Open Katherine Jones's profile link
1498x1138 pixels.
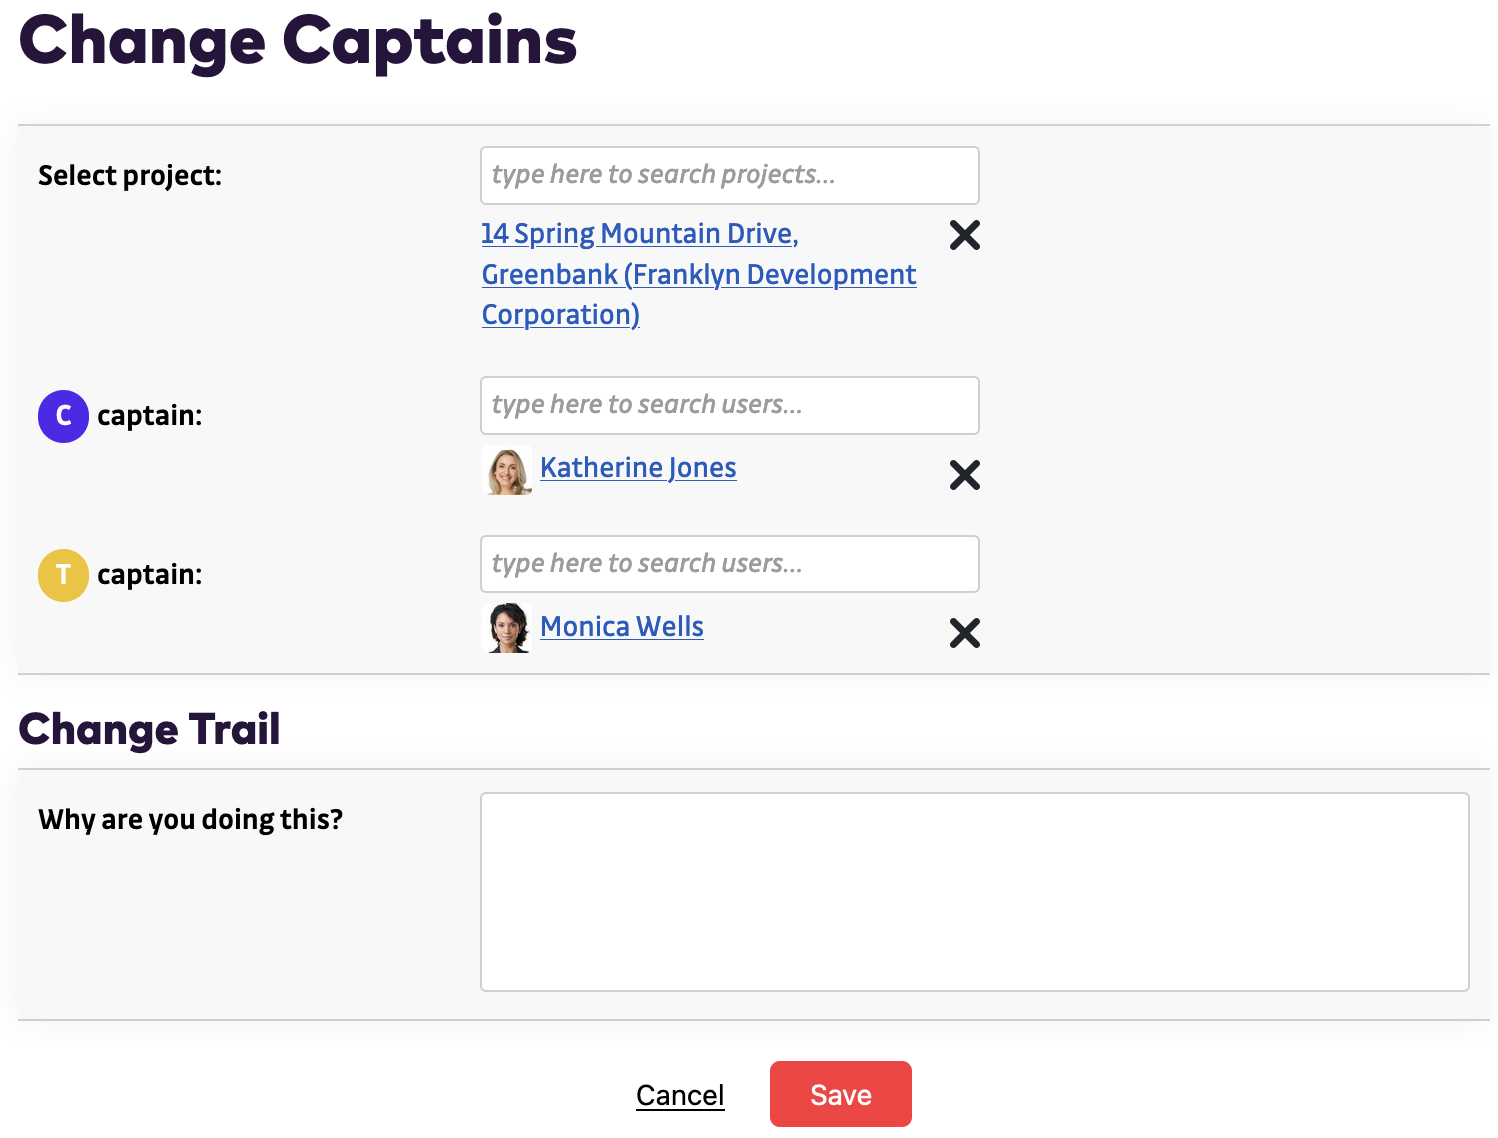click(x=638, y=468)
